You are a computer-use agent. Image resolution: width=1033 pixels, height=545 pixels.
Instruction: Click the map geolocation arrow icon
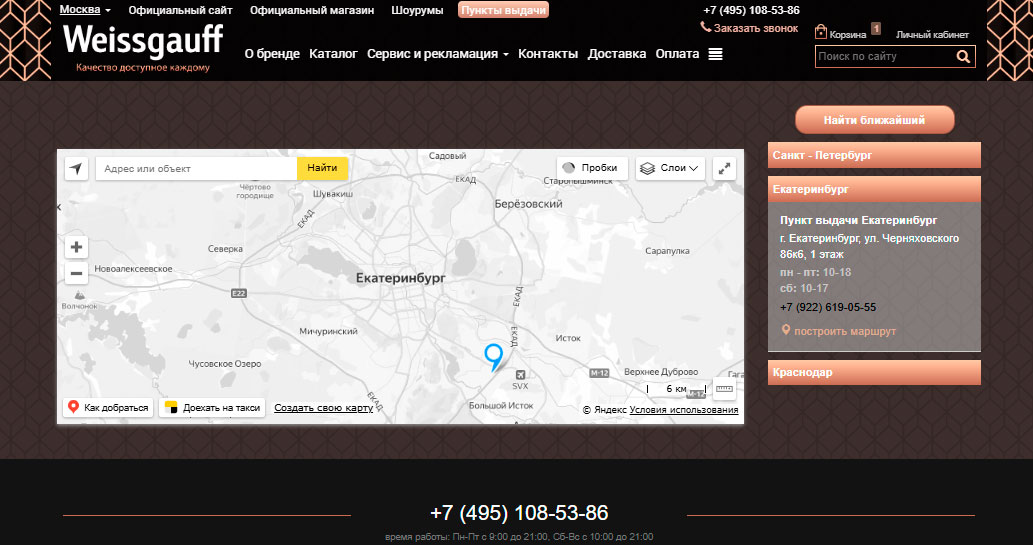[x=76, y=169]
